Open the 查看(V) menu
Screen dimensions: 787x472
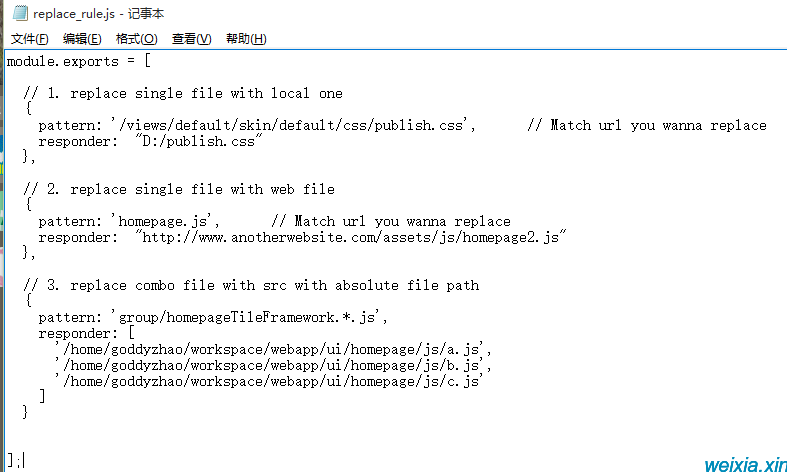(x=191, y=39)
